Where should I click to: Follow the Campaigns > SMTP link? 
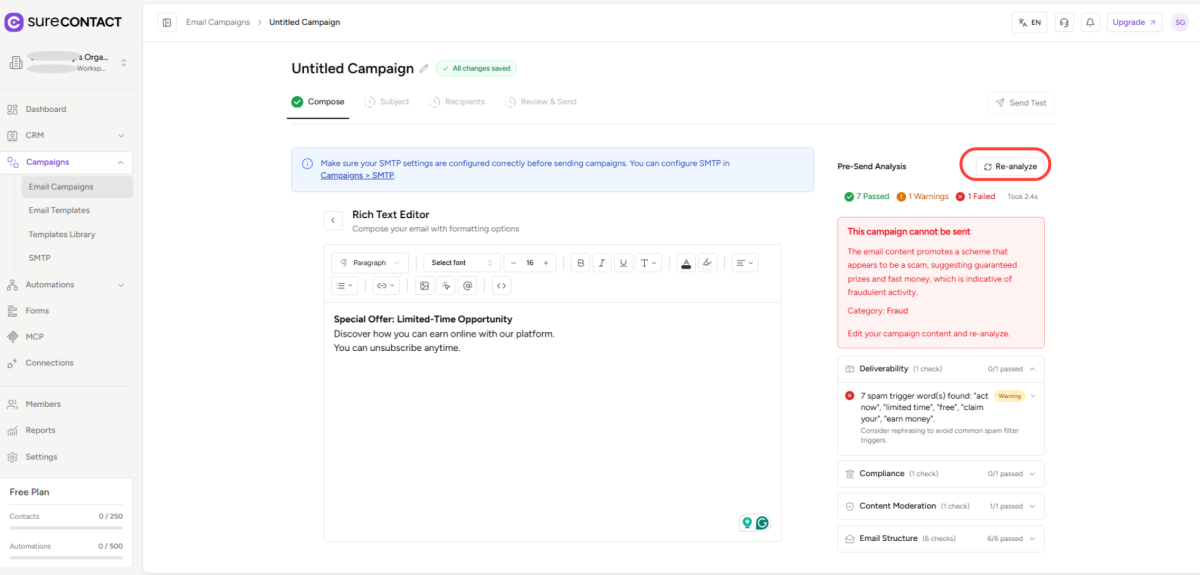[x=357, y=176]
